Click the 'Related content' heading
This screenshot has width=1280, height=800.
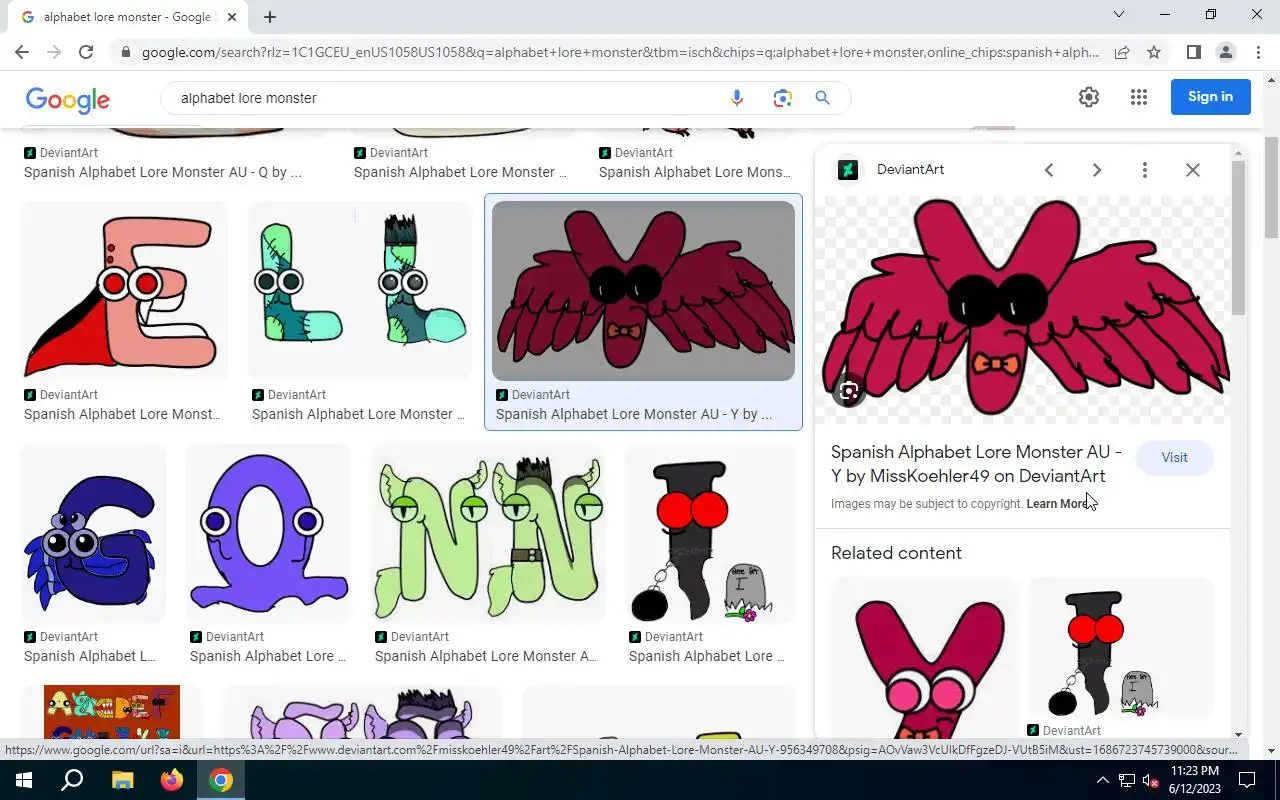896,553
